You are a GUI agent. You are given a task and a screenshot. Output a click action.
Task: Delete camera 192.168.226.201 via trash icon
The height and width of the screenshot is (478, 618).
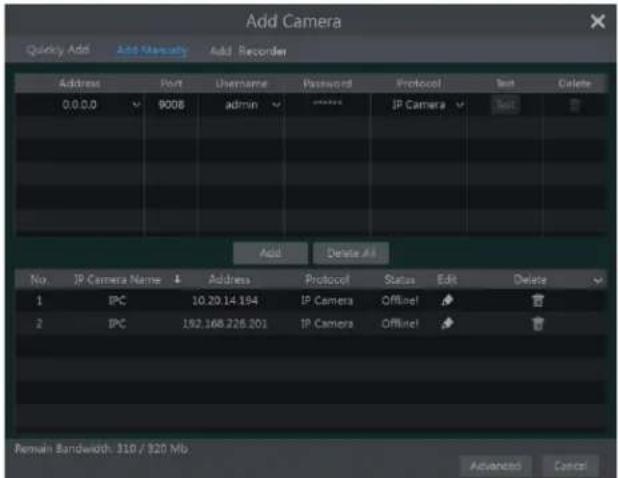click(538, 324)
